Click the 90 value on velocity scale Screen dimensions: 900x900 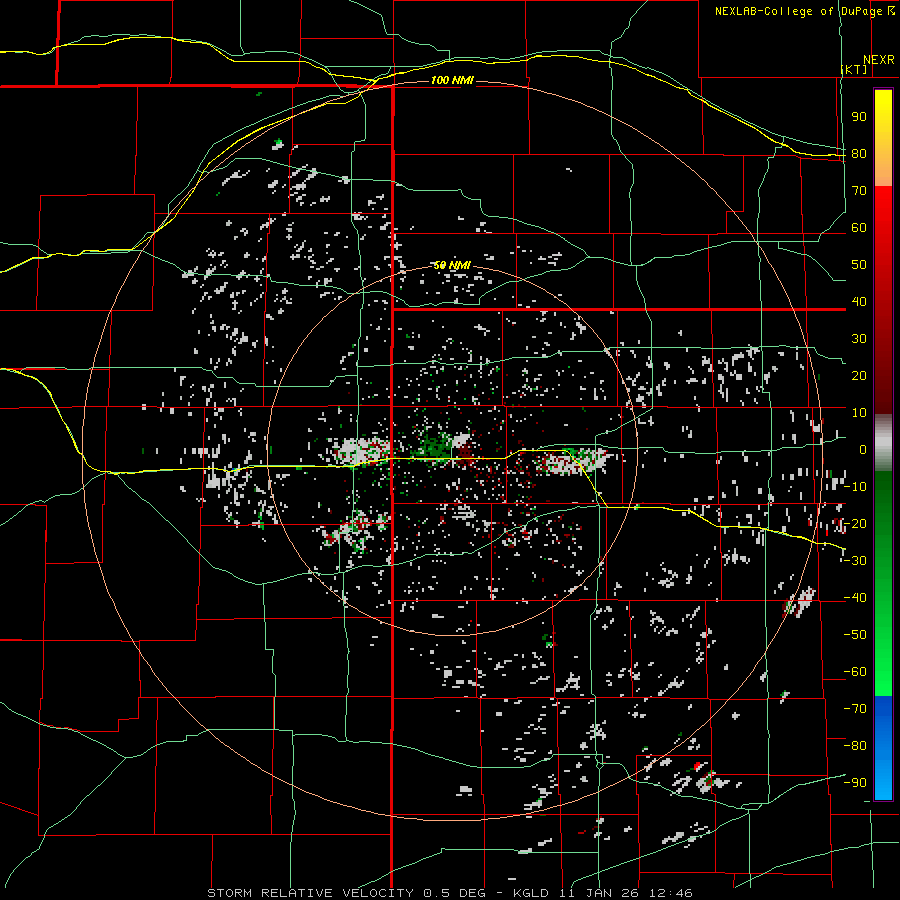859,117
